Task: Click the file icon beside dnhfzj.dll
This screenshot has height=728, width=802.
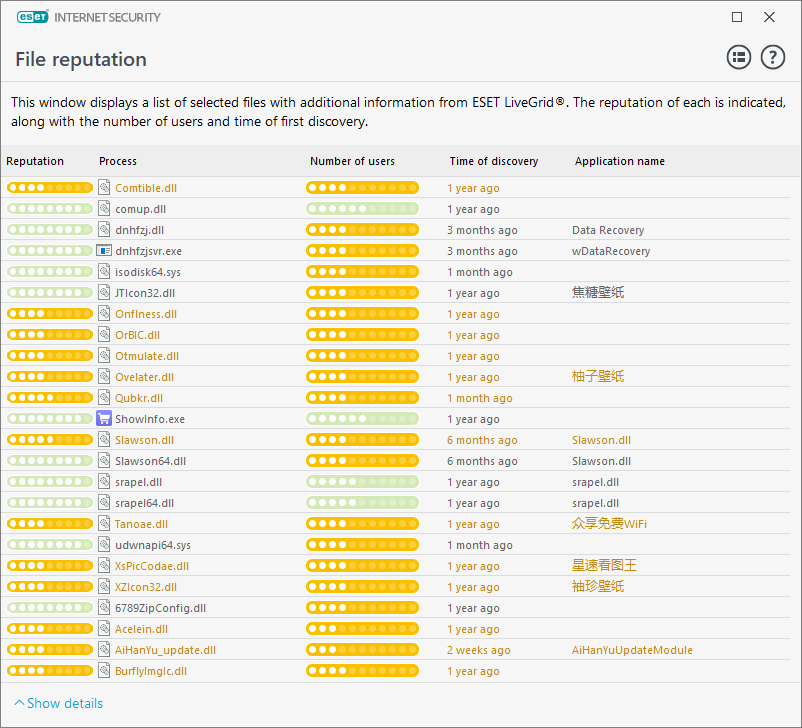Action: tap(104, 229)
